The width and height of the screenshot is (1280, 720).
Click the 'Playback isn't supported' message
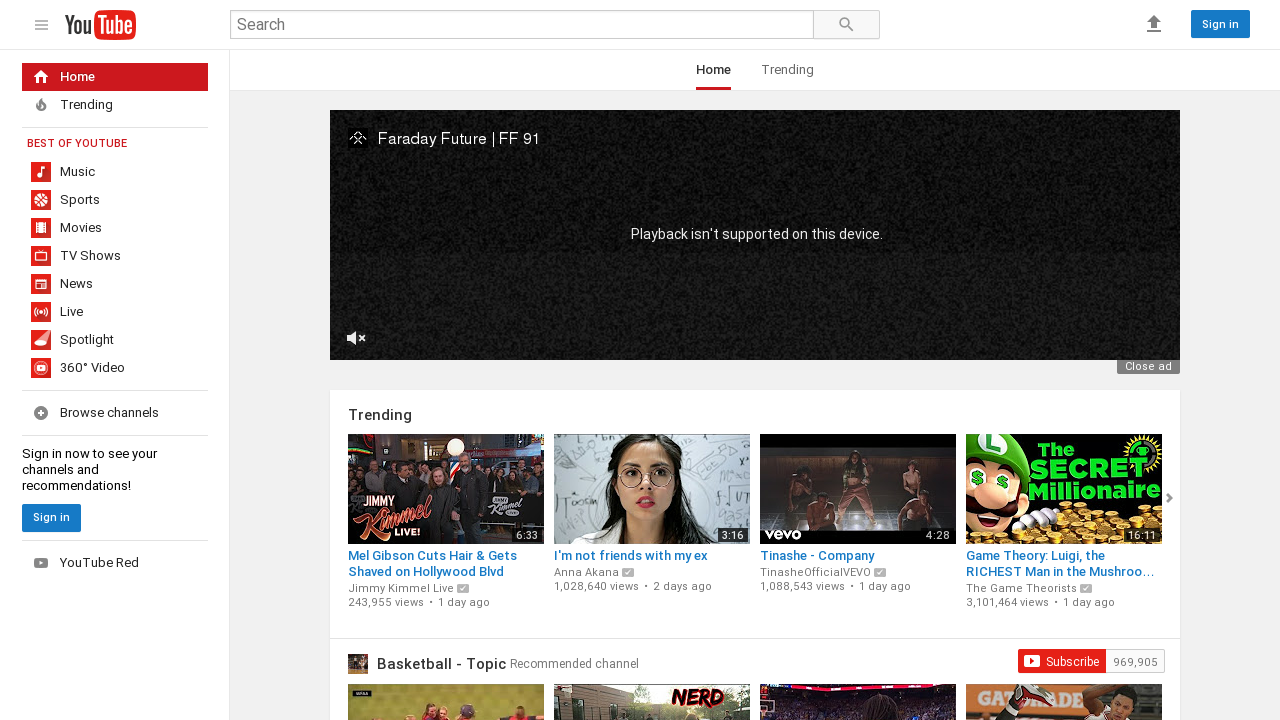pyautogui.click(x=757, y=234)
